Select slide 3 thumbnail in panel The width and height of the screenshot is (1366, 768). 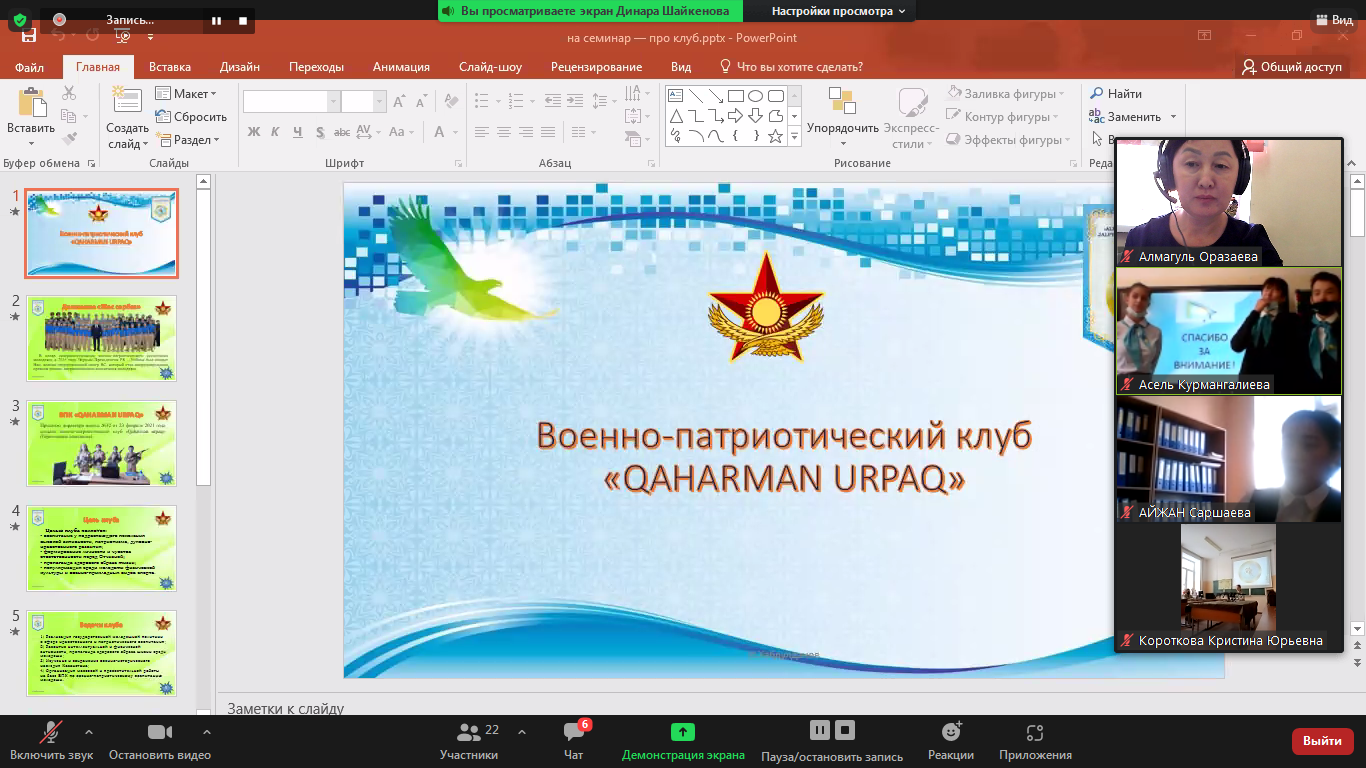tap(101, 443)
